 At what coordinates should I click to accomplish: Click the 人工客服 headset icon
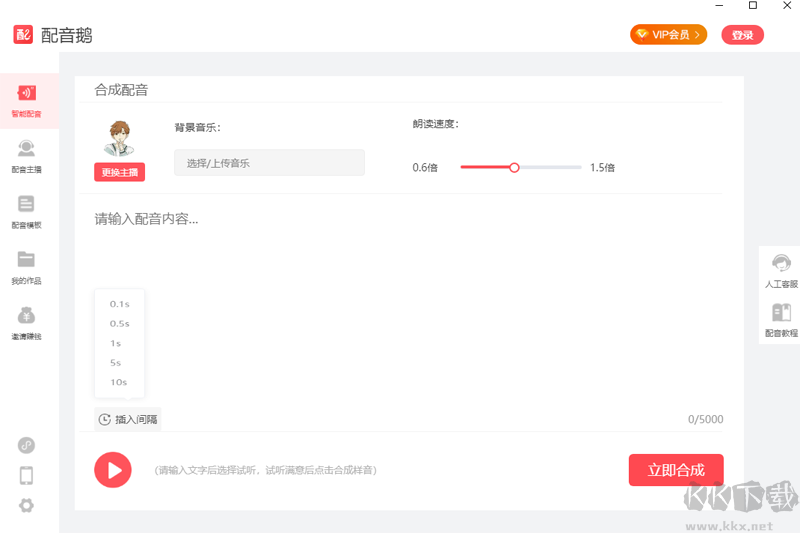point(781,269)
